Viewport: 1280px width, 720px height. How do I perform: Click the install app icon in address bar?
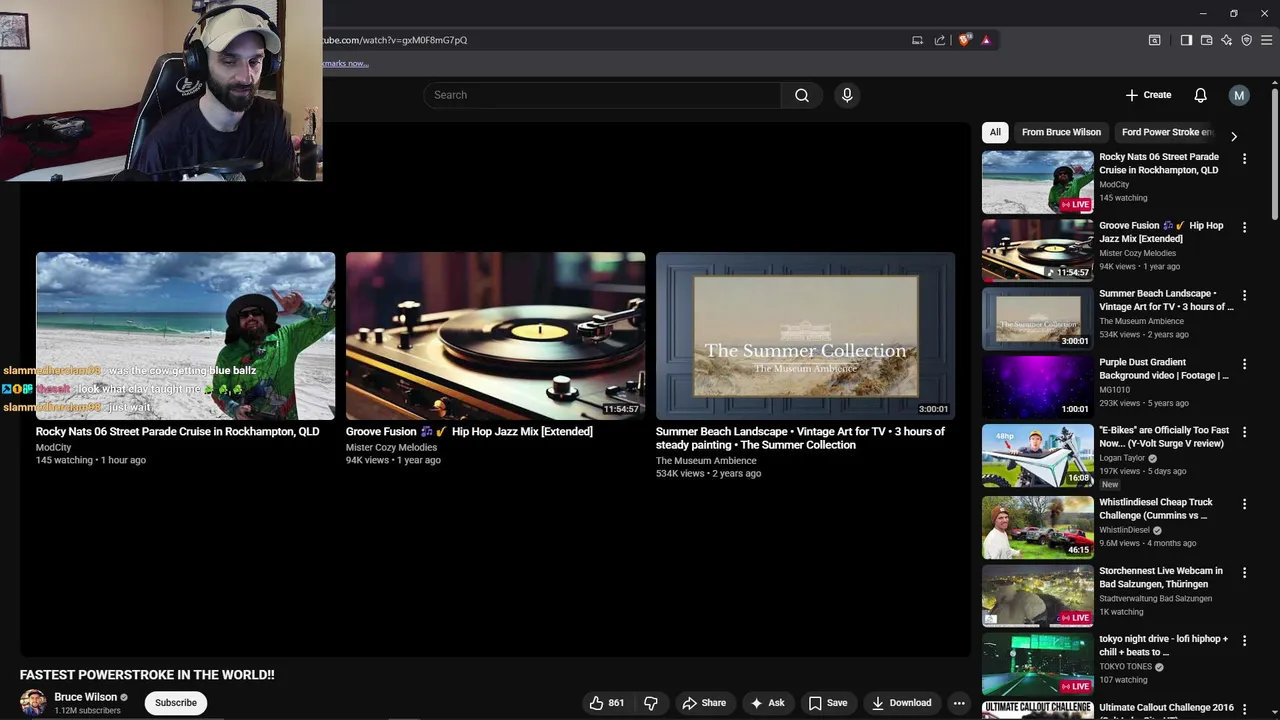click(917, 40)
